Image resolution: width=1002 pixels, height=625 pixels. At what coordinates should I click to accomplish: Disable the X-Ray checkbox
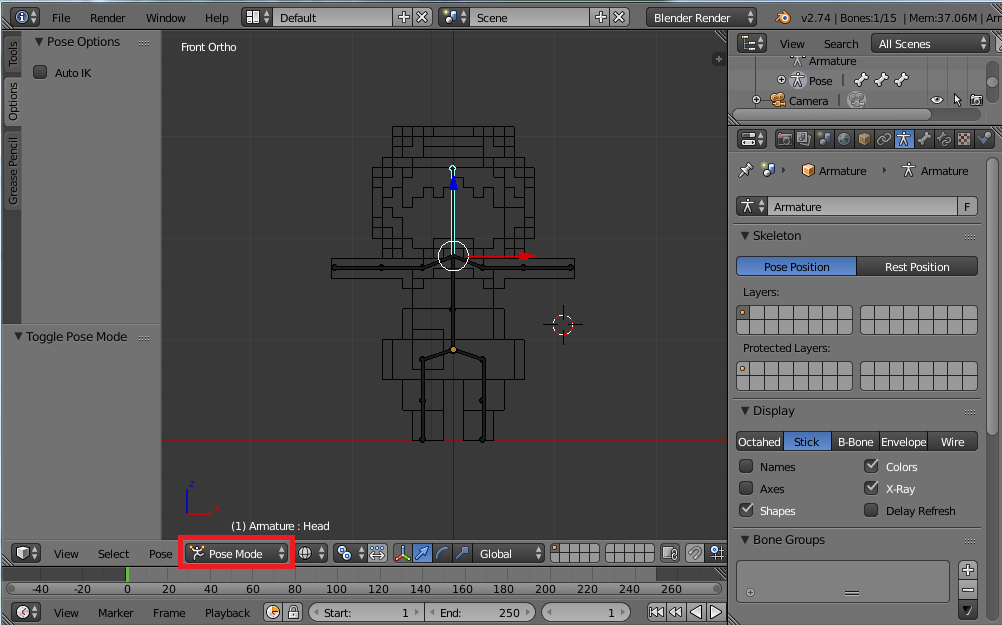point(872,488)
